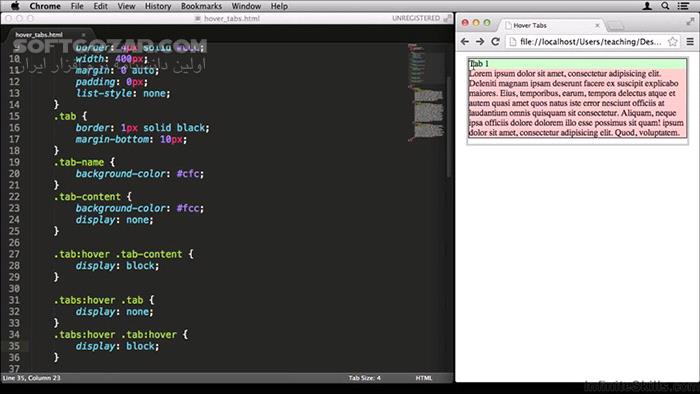This screenshot has width=700, height=394.
Task: Open Spotlight search in the menu bar
Action: (x=665, y=6)
